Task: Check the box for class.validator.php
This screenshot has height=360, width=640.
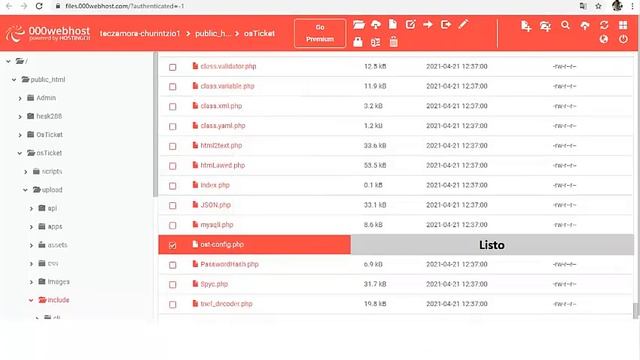Action: click(x=173, y=67)
